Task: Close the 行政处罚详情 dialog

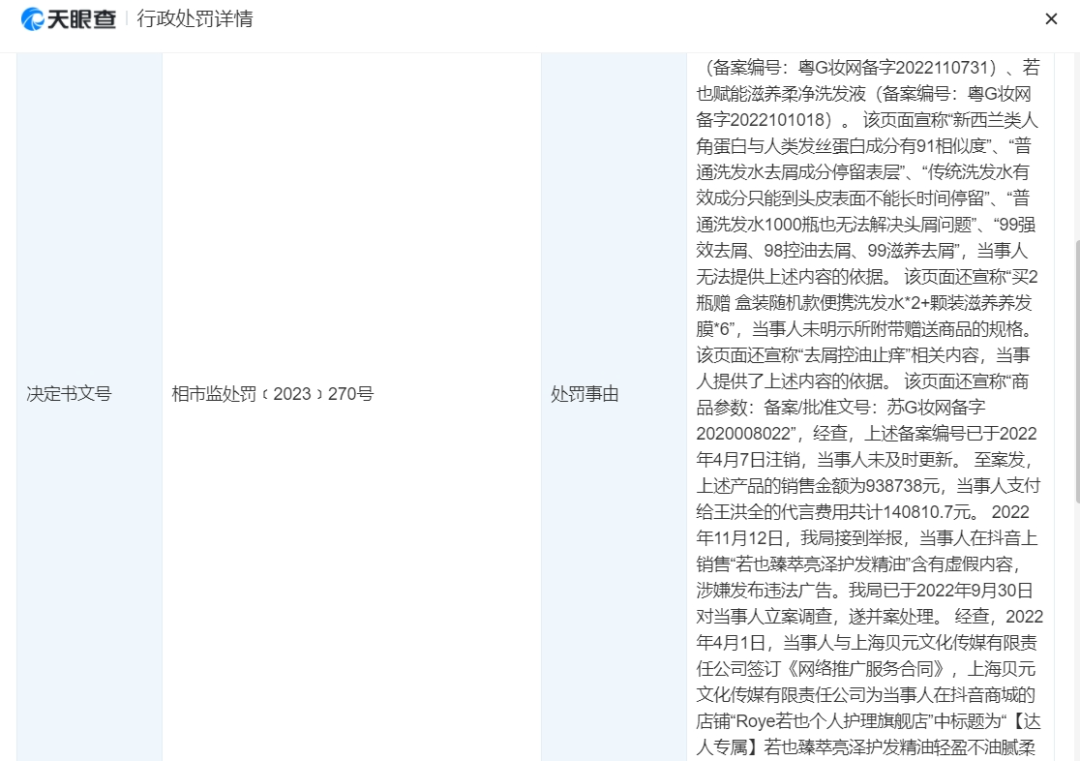Action: click(1051, 19)
